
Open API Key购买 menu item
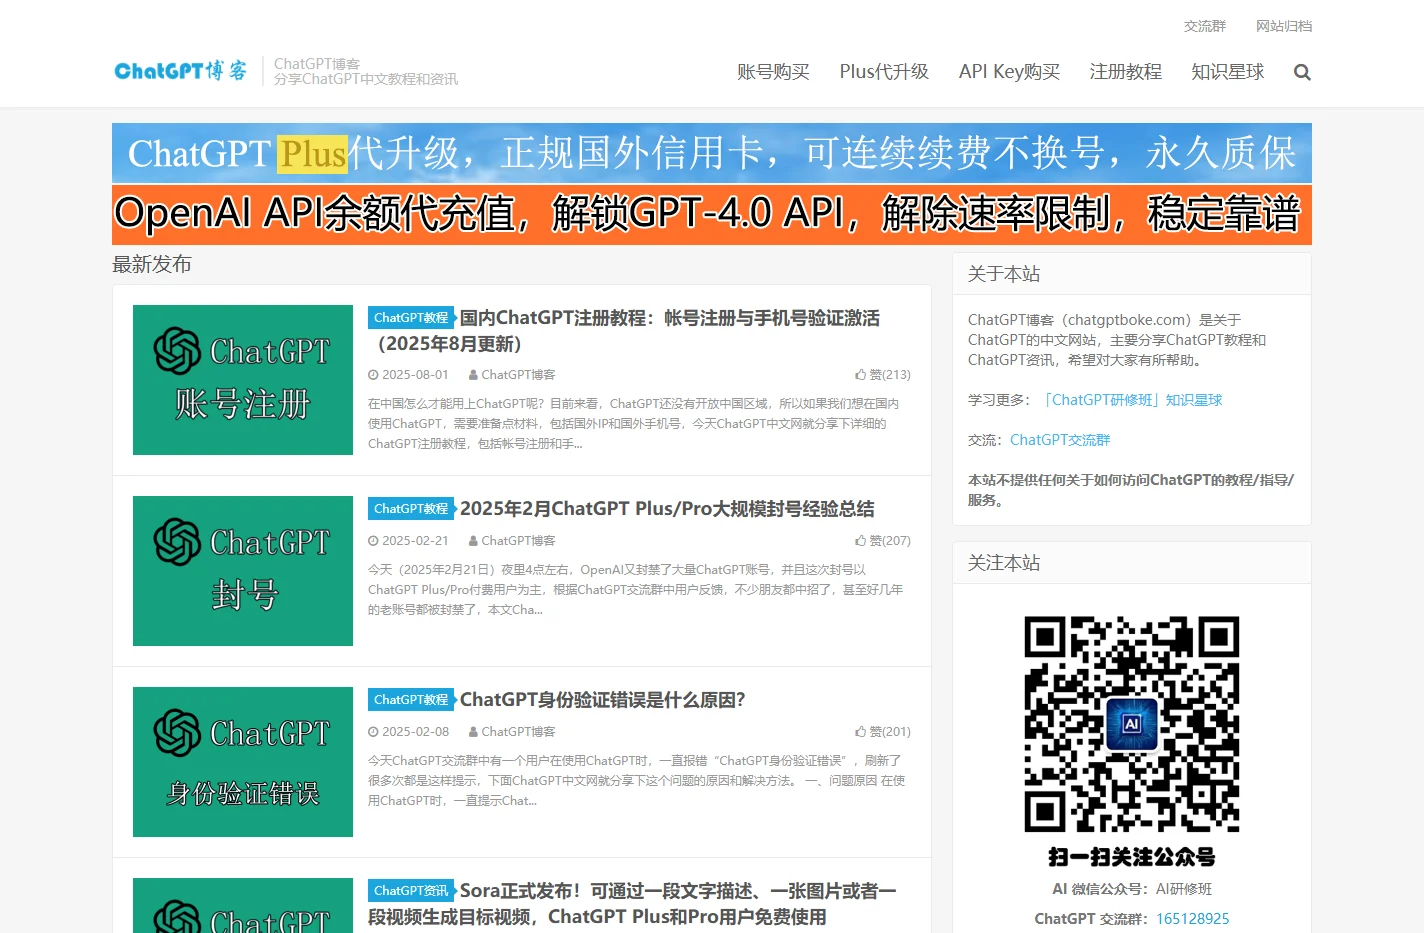[x=1009, y=72]
